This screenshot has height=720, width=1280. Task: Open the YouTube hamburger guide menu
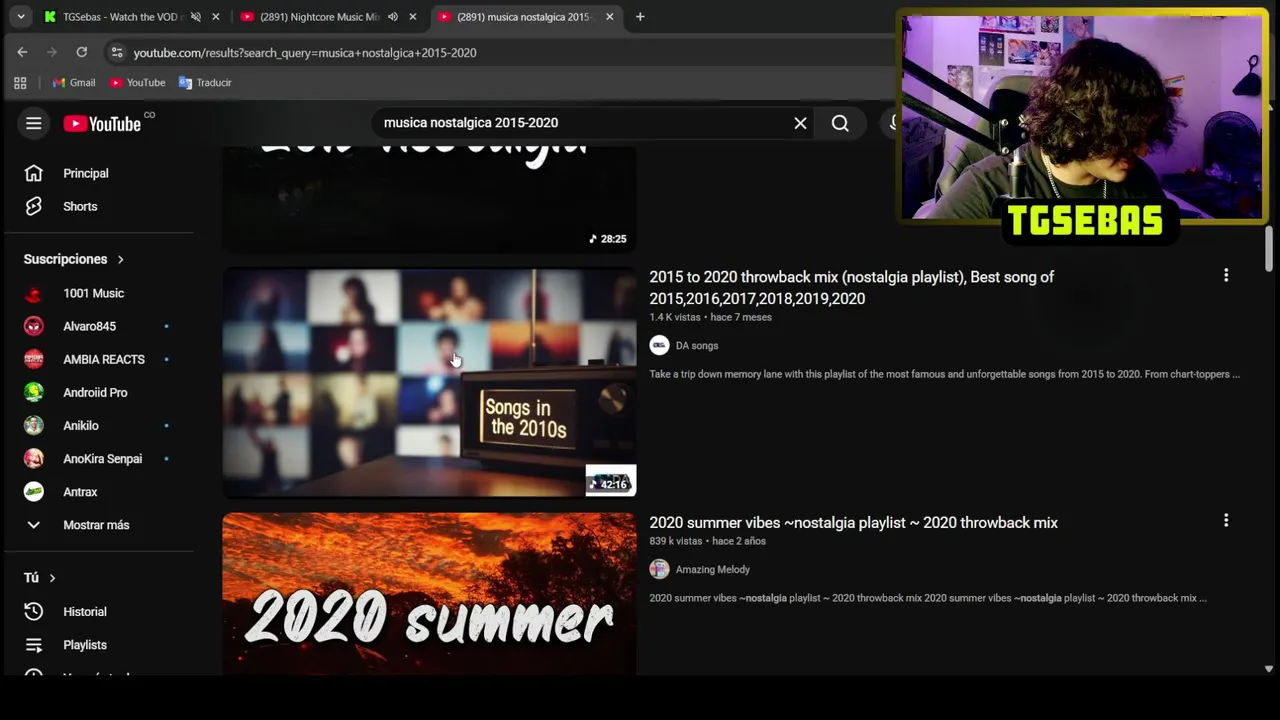[x=33, y=123]
